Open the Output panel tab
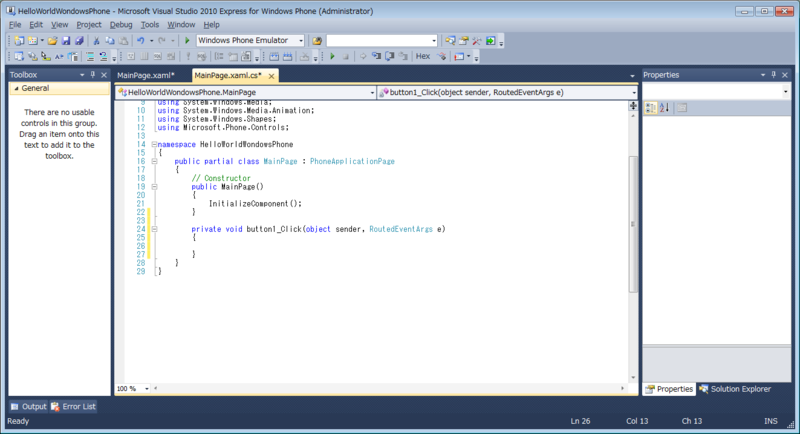Screen dimensions: 800x434 coord(29,406)
